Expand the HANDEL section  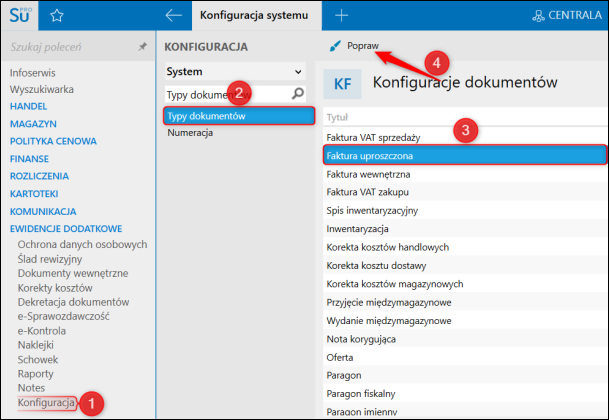[x=28, y=106]
